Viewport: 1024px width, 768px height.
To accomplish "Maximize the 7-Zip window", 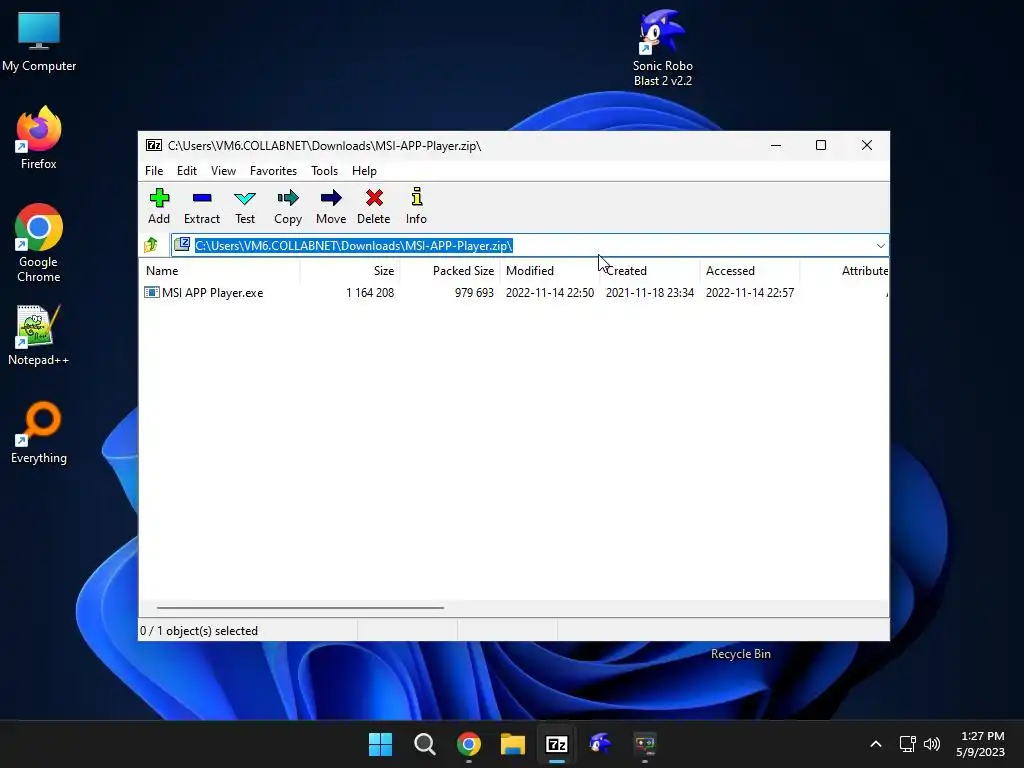I will pos(821,145).
